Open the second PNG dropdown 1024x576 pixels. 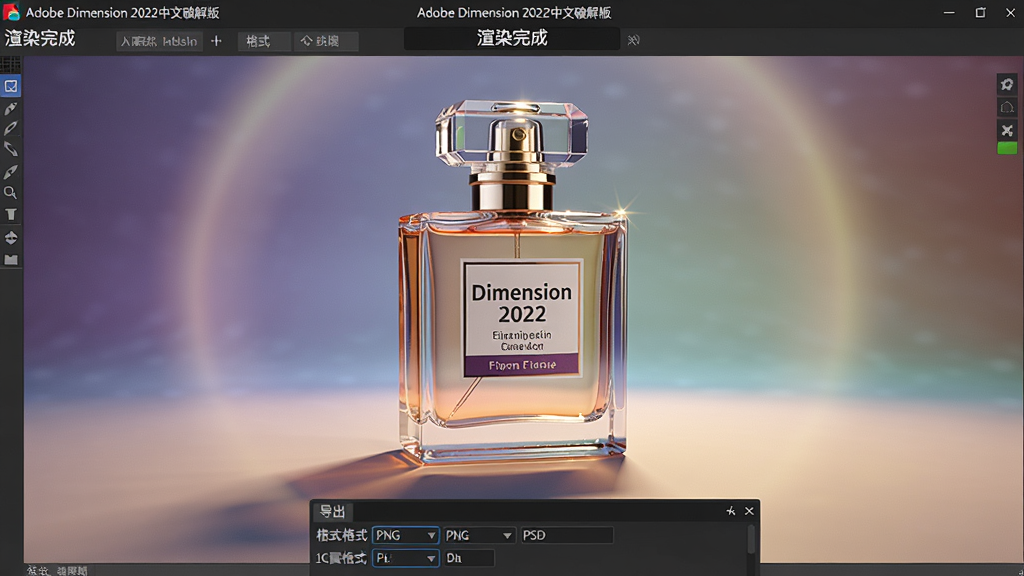point(479,536)
